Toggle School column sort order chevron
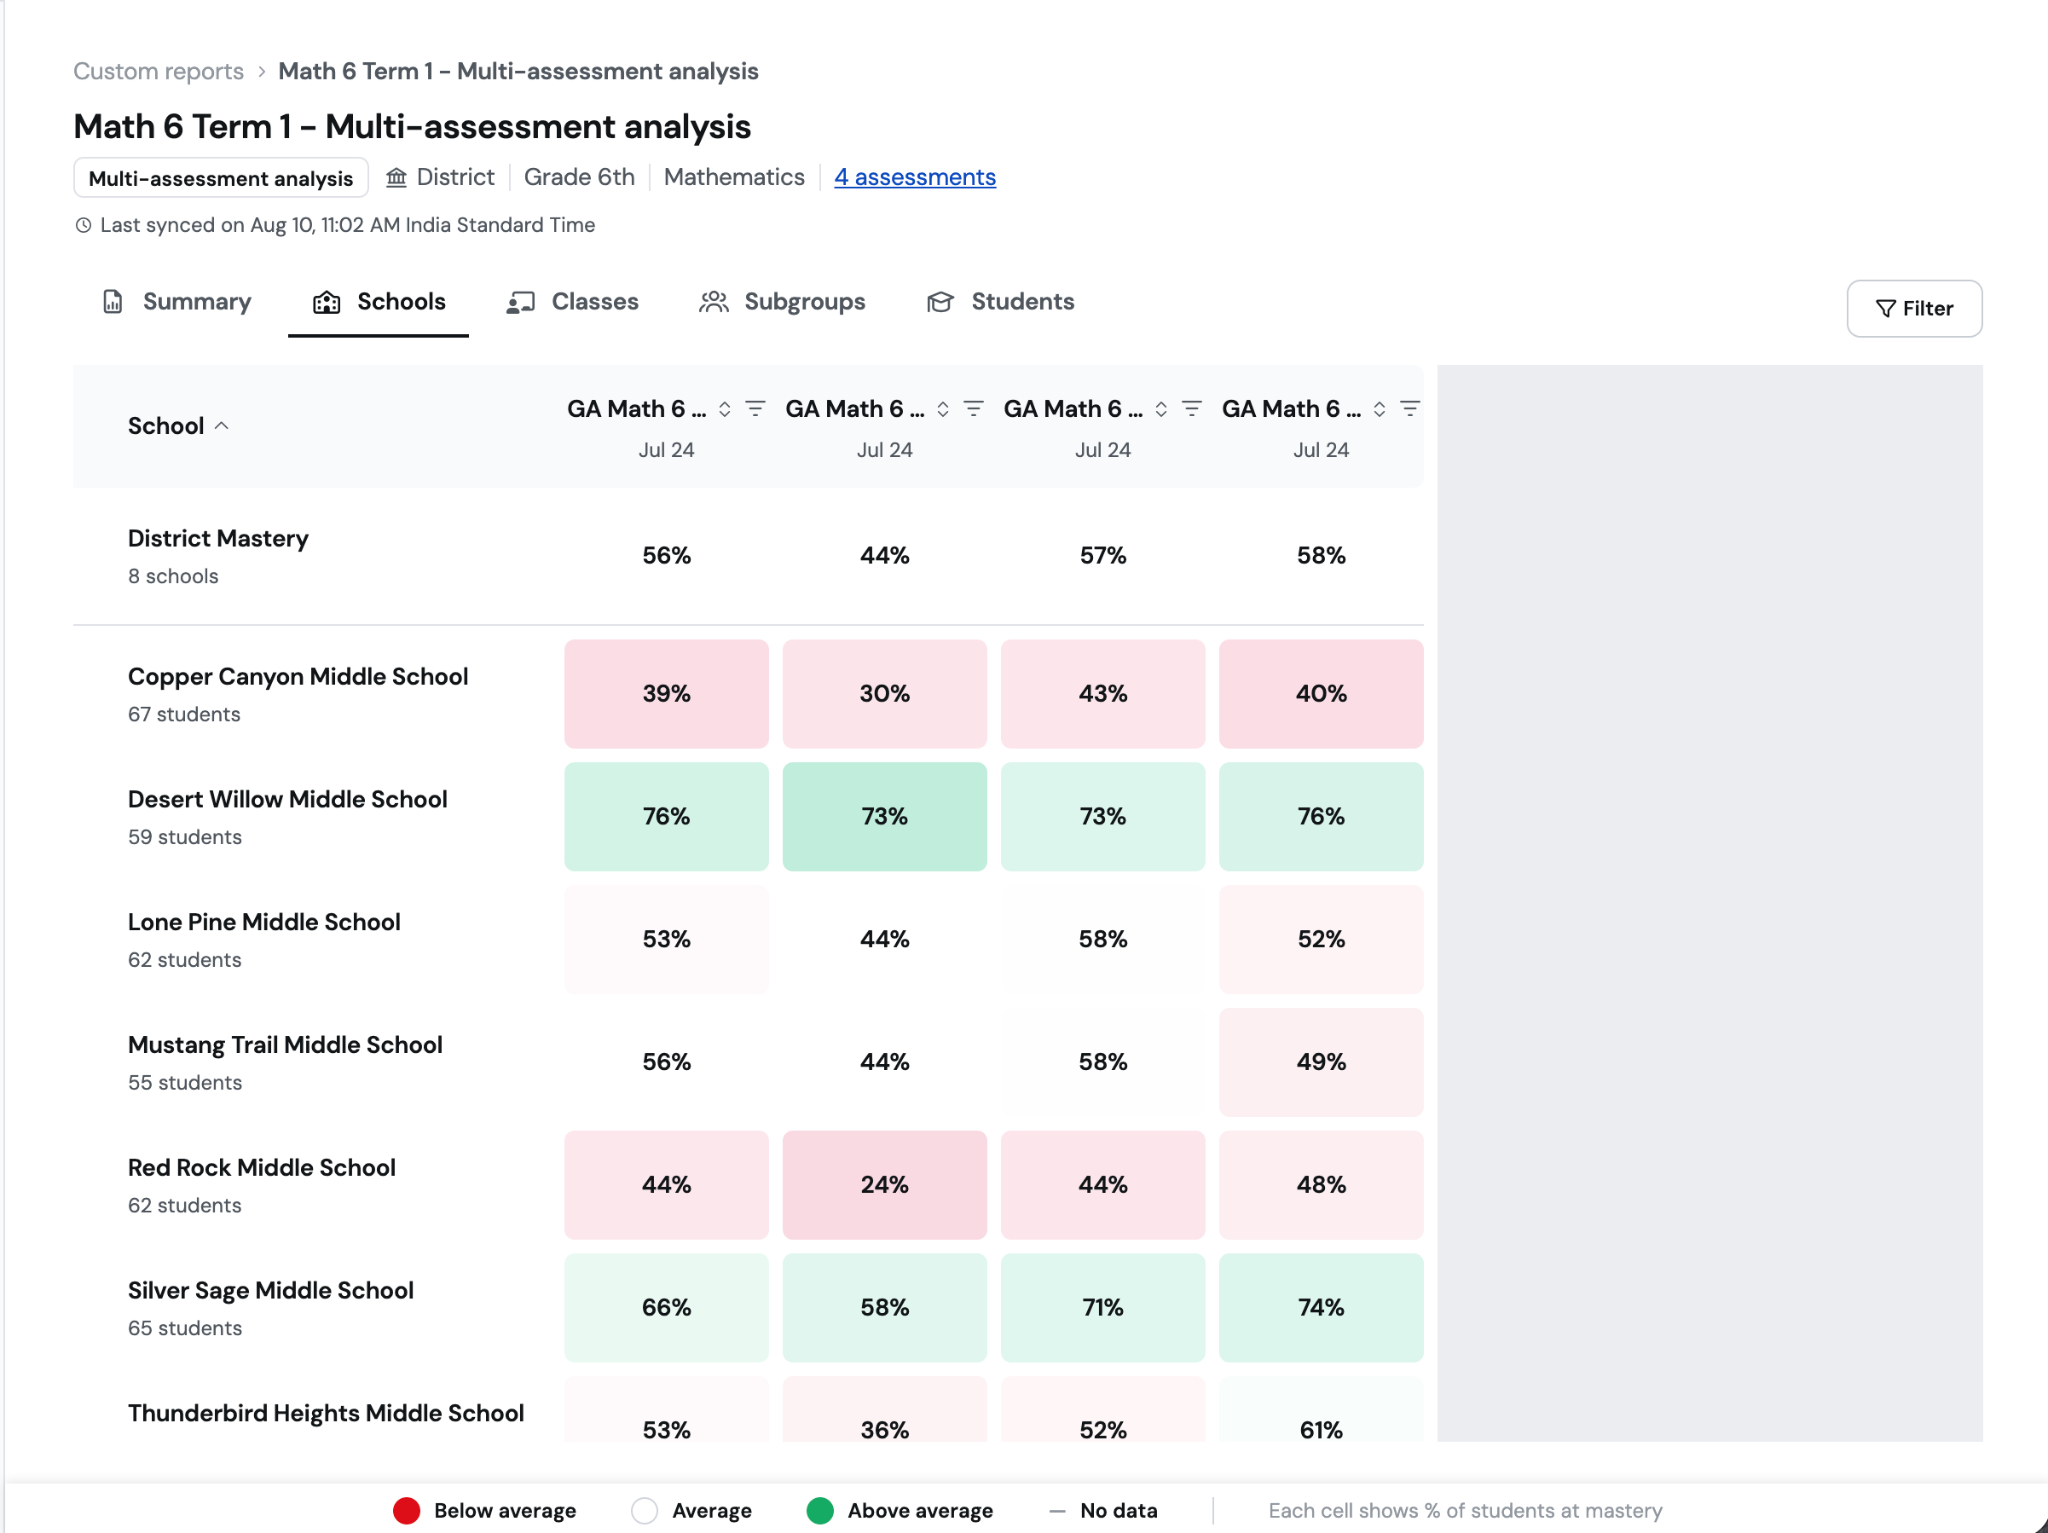Image resolution: width=2048 pixels, height=1533 pixels. tap(222, 426)
